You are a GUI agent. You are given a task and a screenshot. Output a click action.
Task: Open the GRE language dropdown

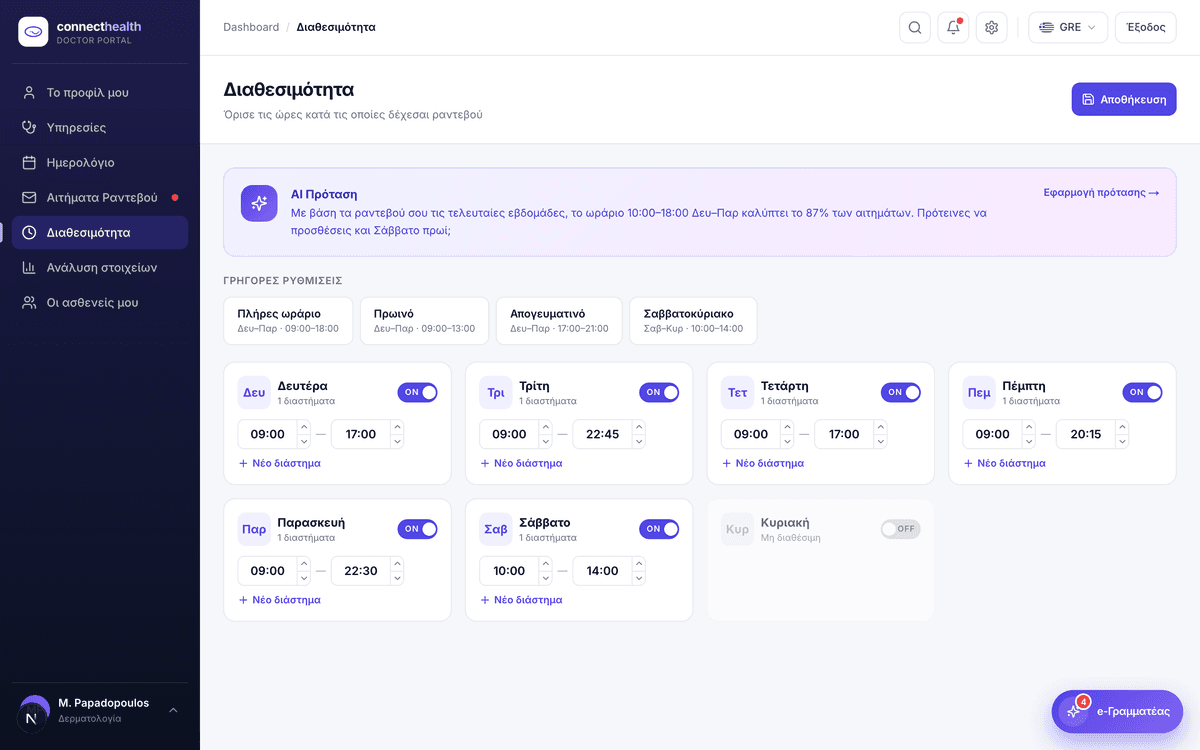point(1068,27)
